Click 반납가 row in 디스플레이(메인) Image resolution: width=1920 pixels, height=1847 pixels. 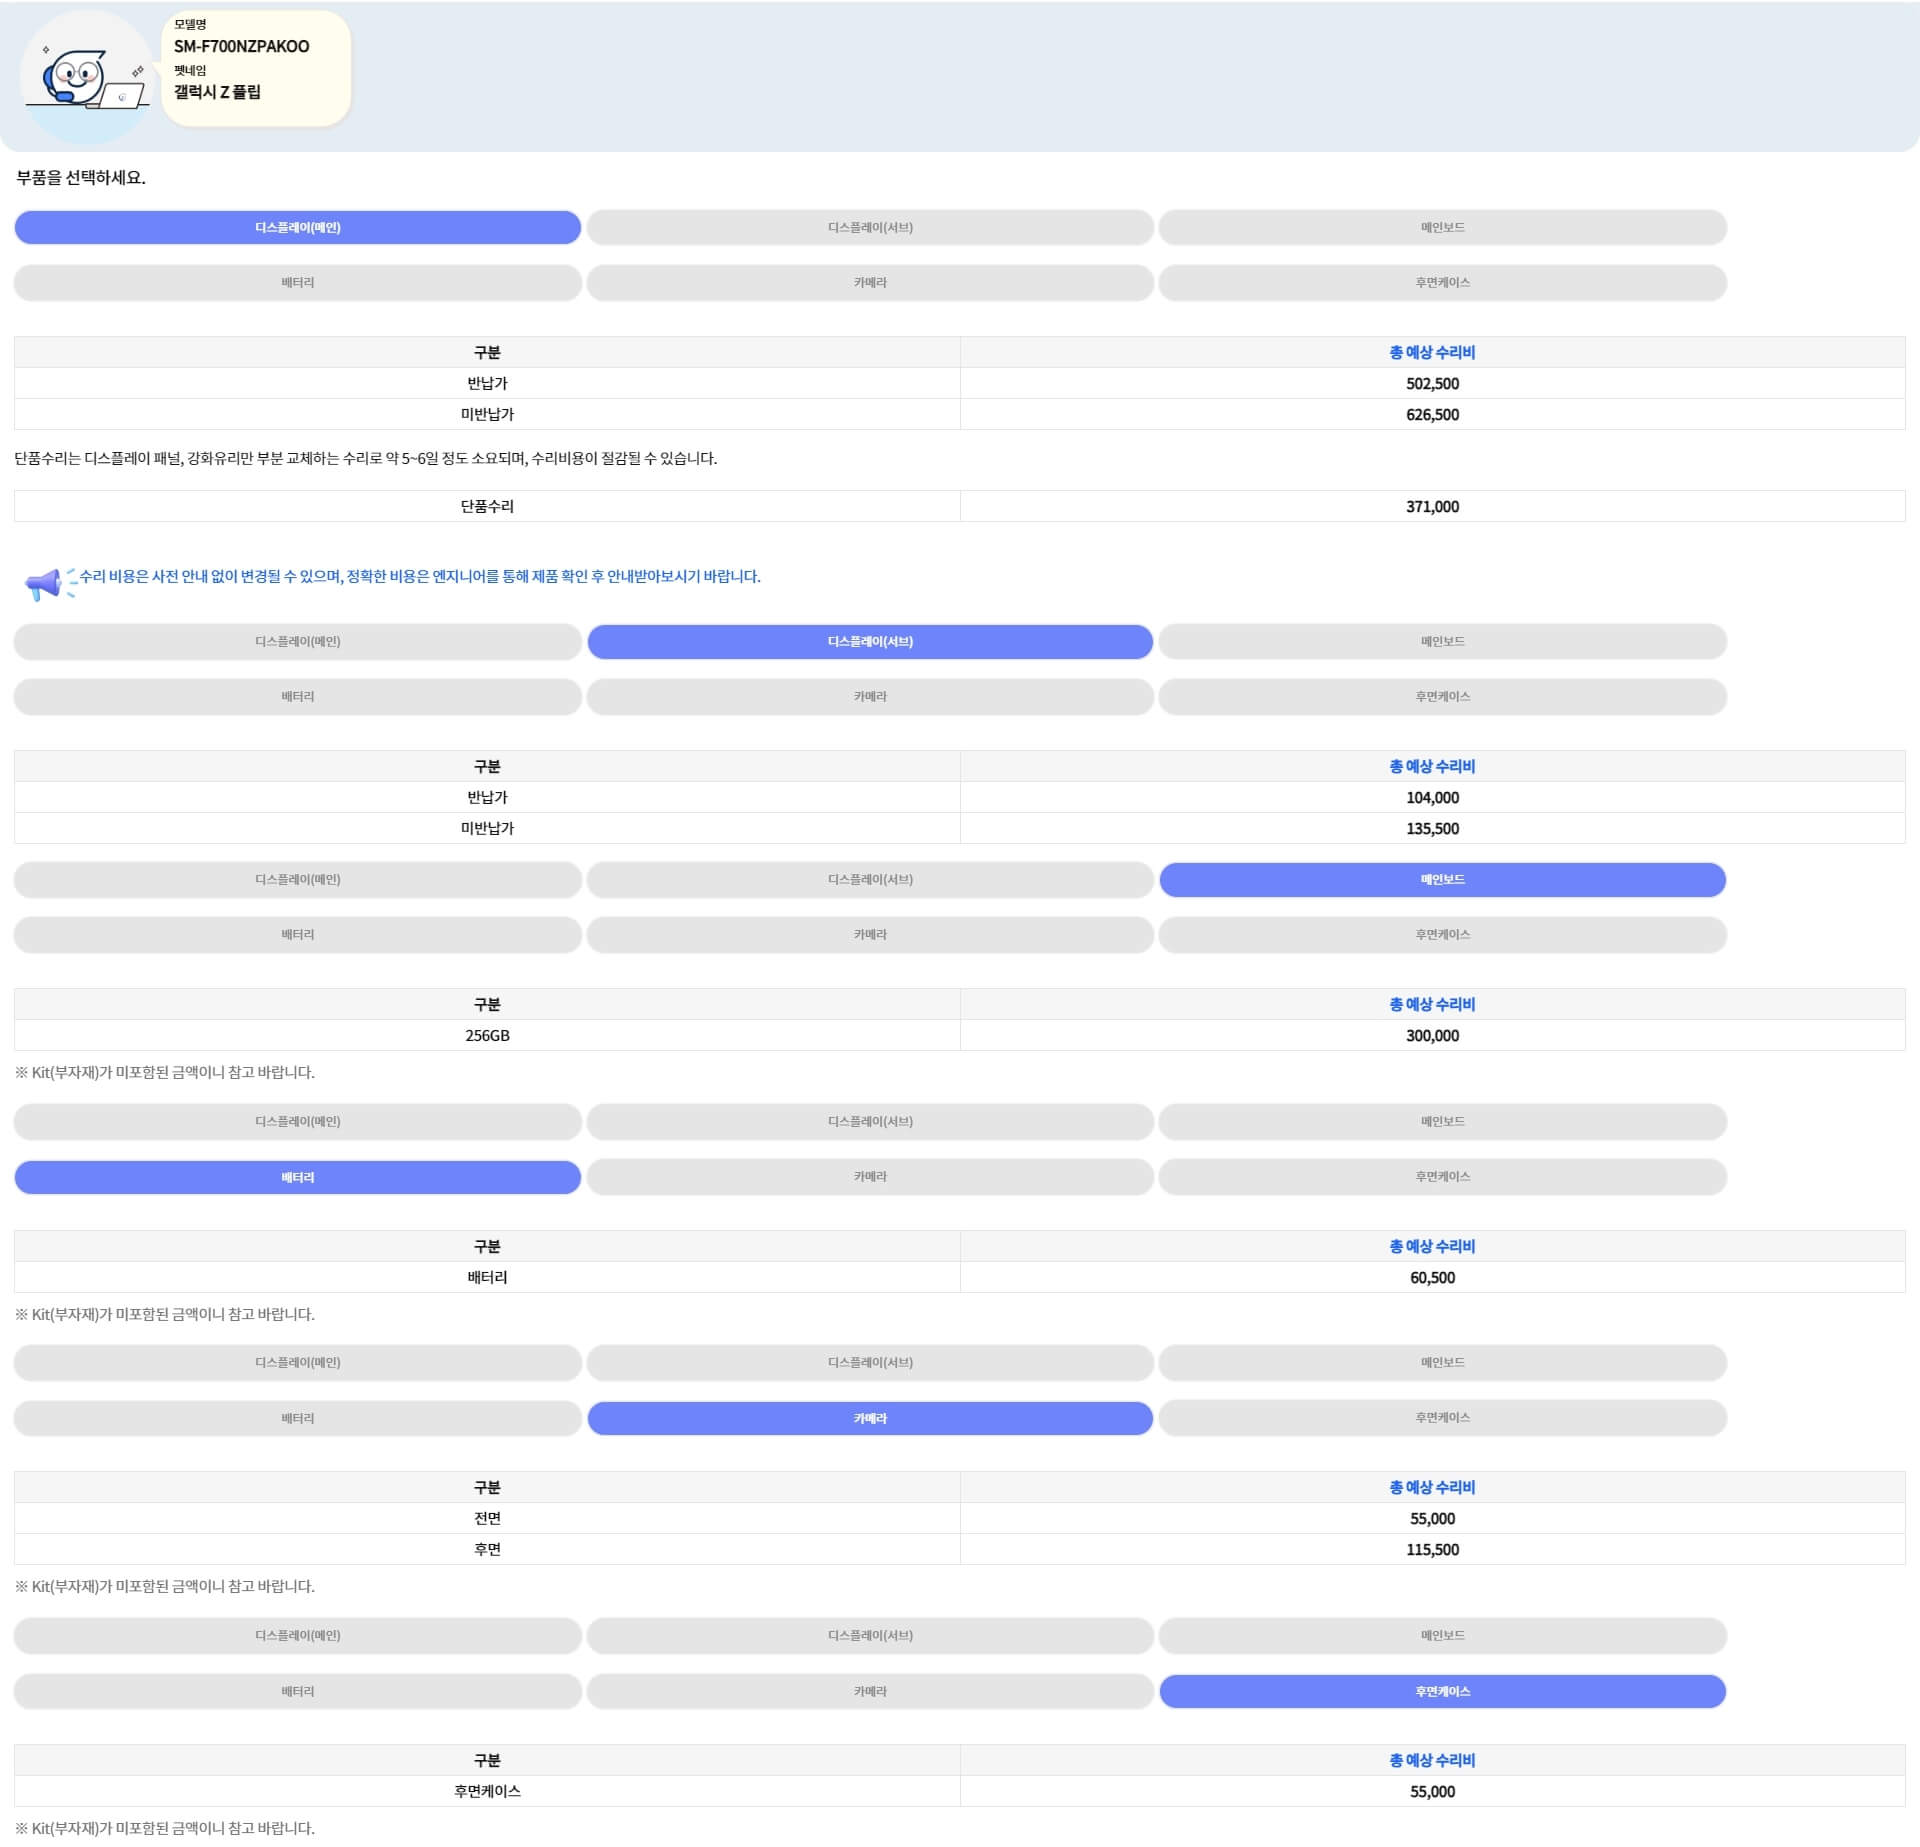958,382
